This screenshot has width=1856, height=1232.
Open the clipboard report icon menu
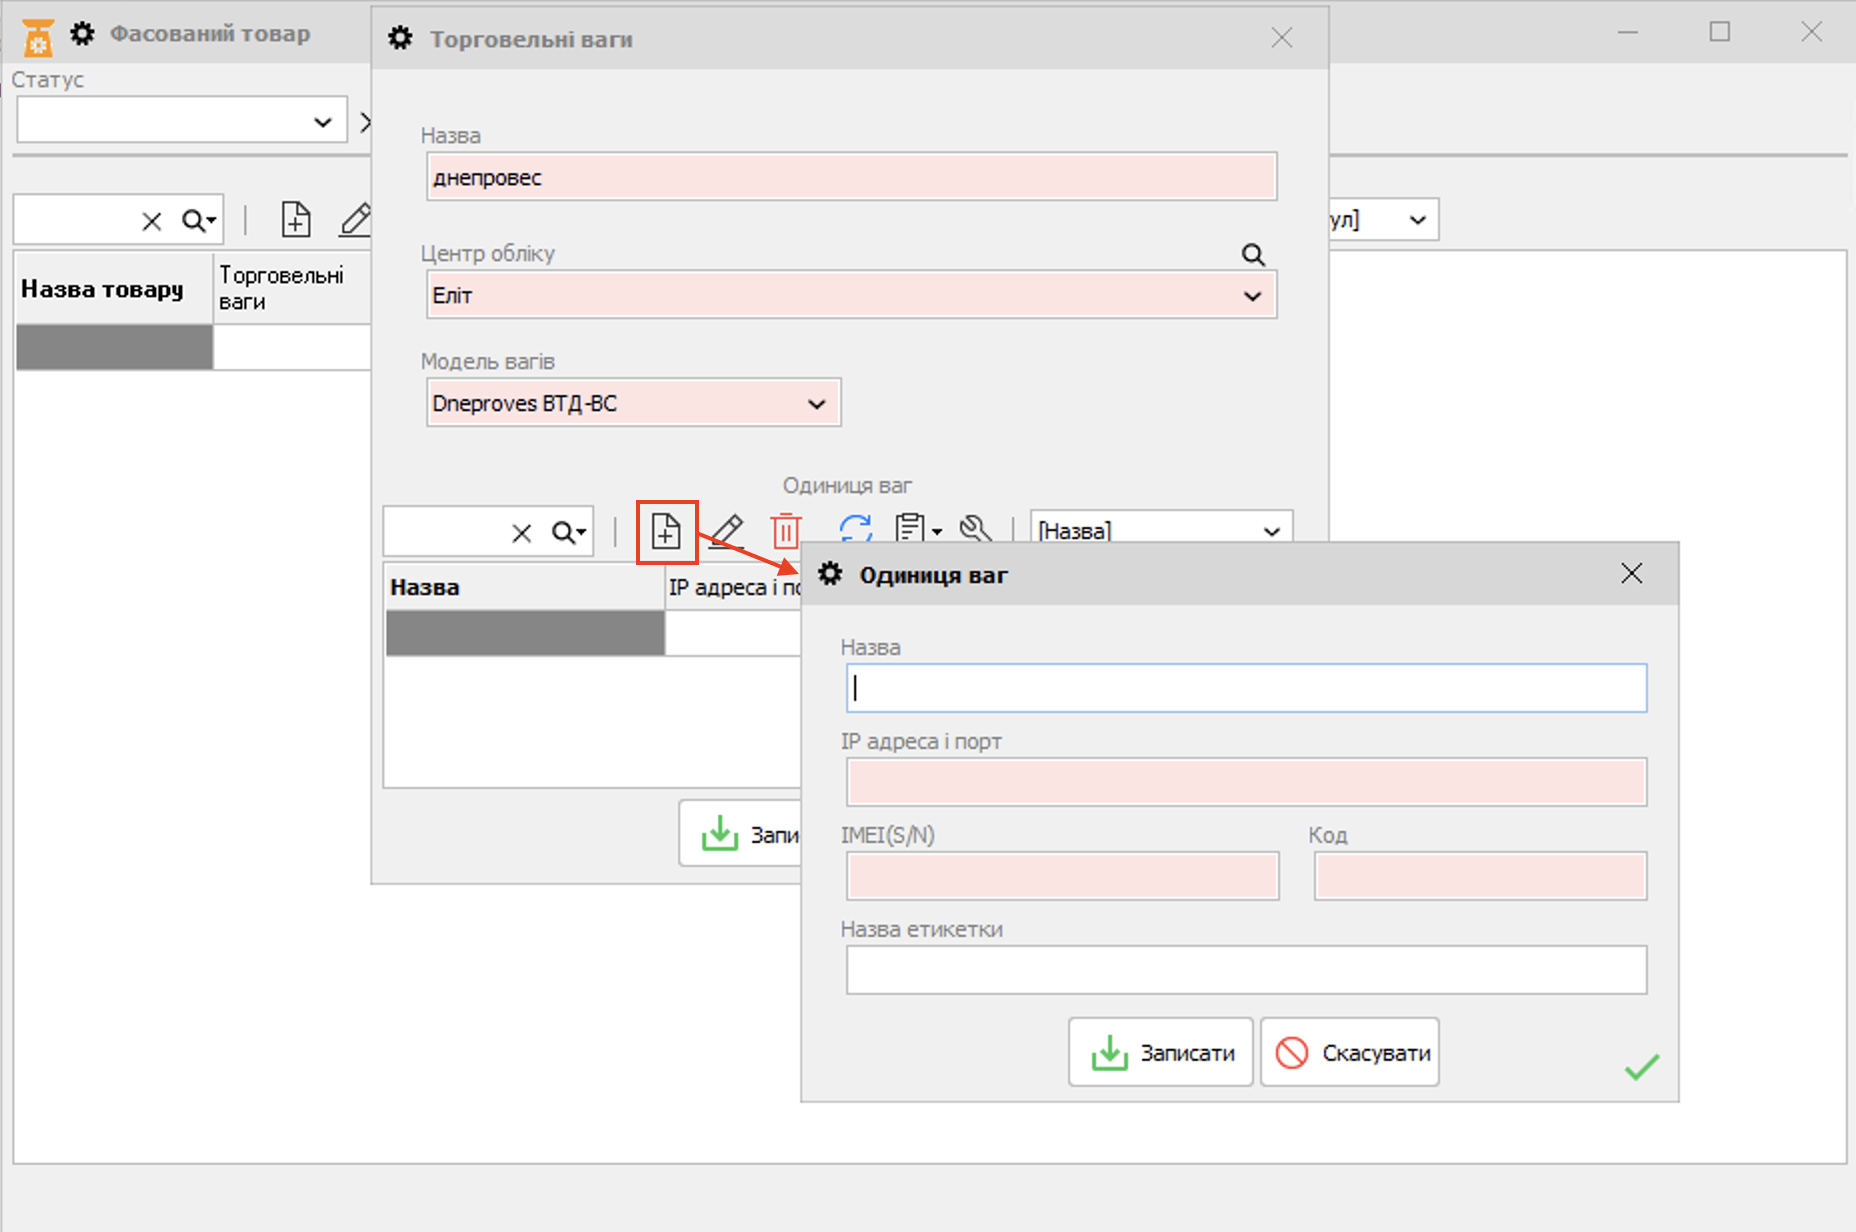pyautogui.click(x=918, y=528)
